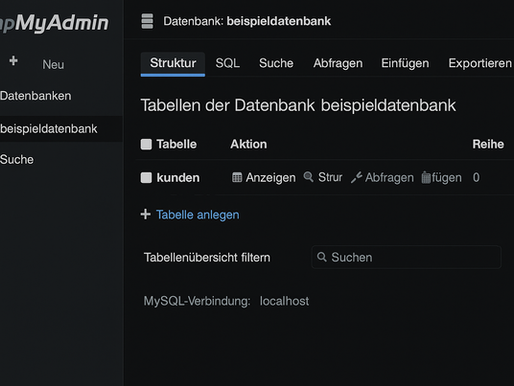Image resolution: width=514 pixels, height=386 pixels.
Task: Click the beispieldatenbank breadcrumb link
Action: pos(279,21)
